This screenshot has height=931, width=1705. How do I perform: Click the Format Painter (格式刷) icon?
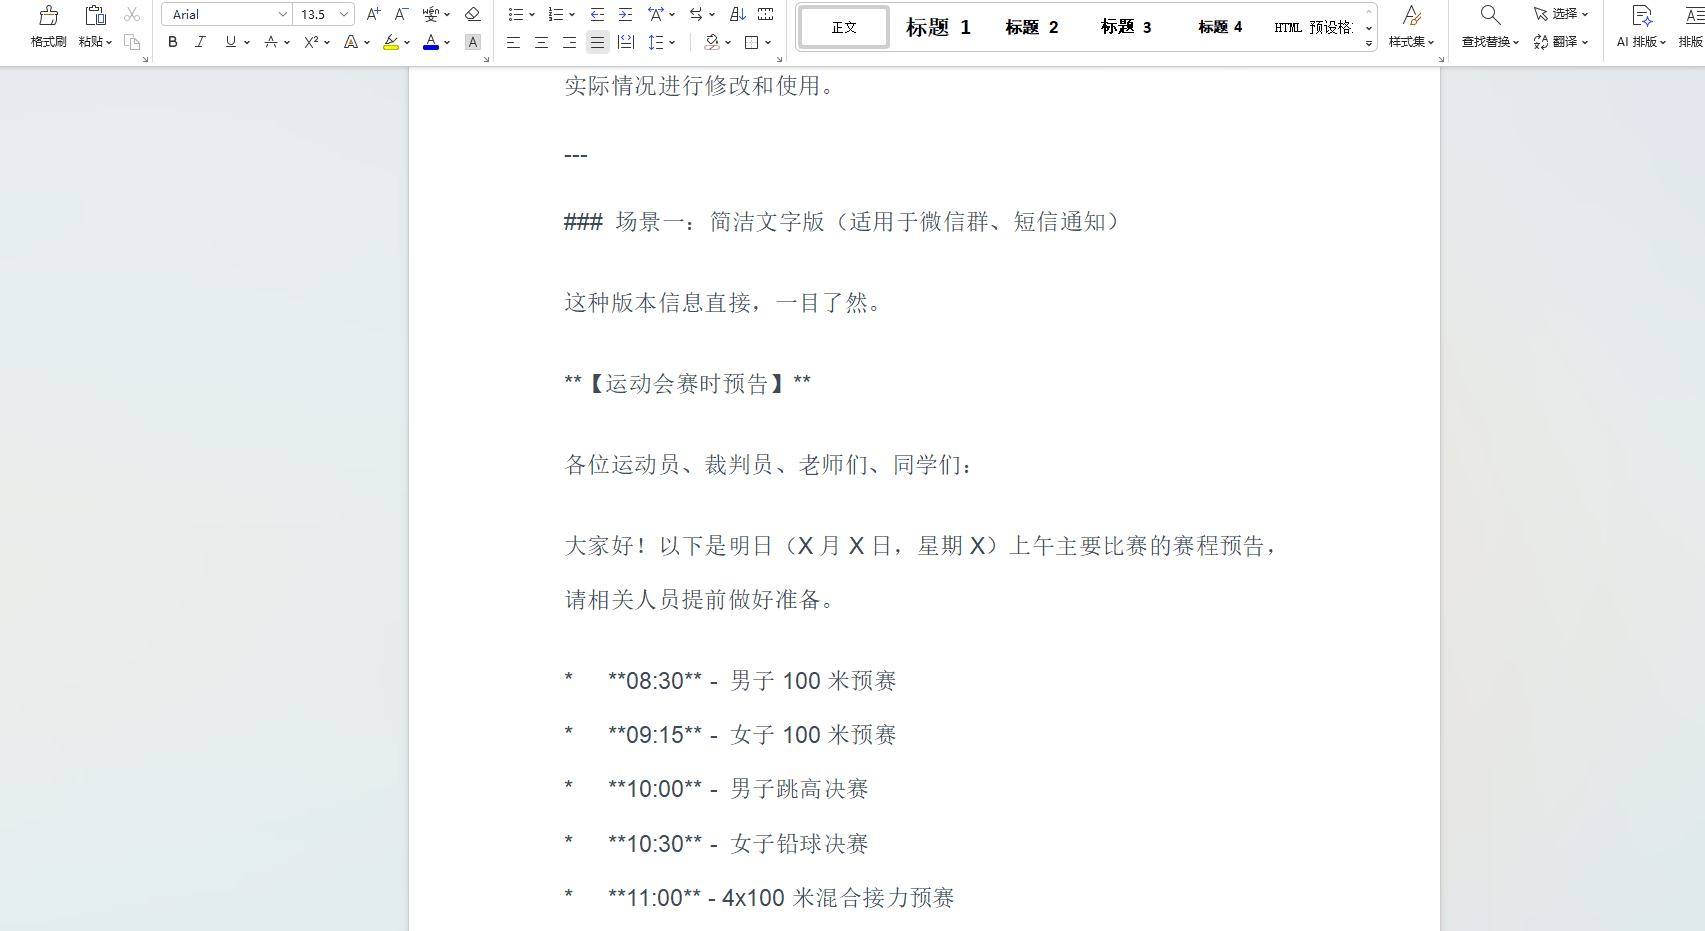48,26
